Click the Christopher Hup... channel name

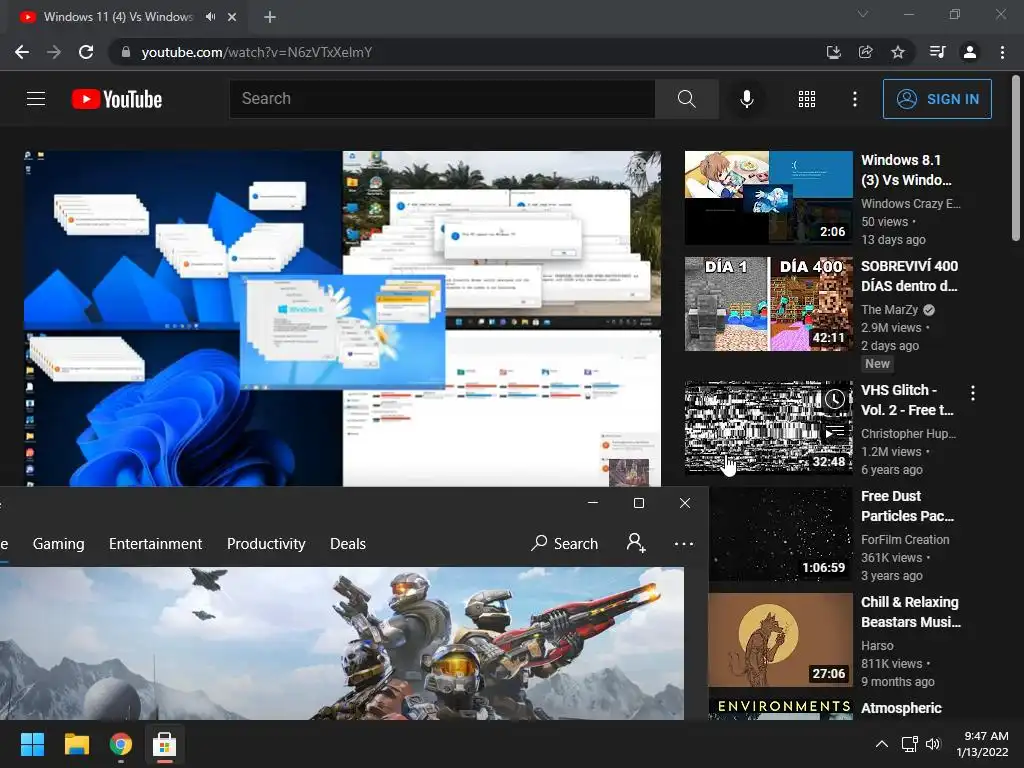pos(908,434)
